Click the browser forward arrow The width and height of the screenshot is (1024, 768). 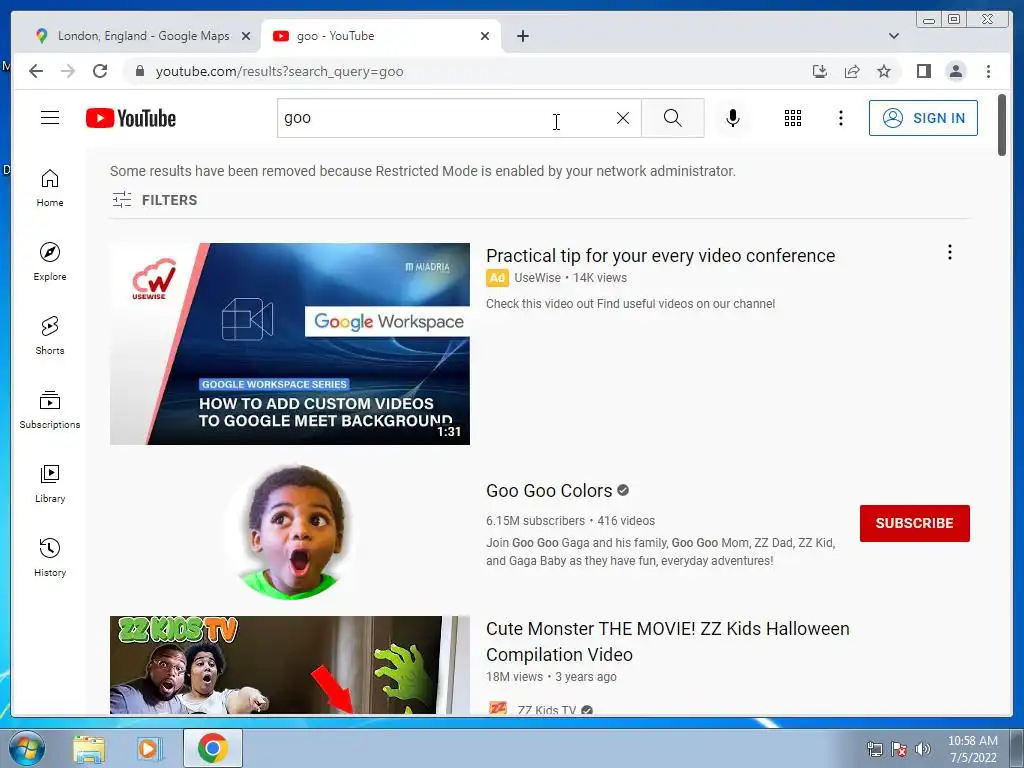click(68, 71)
